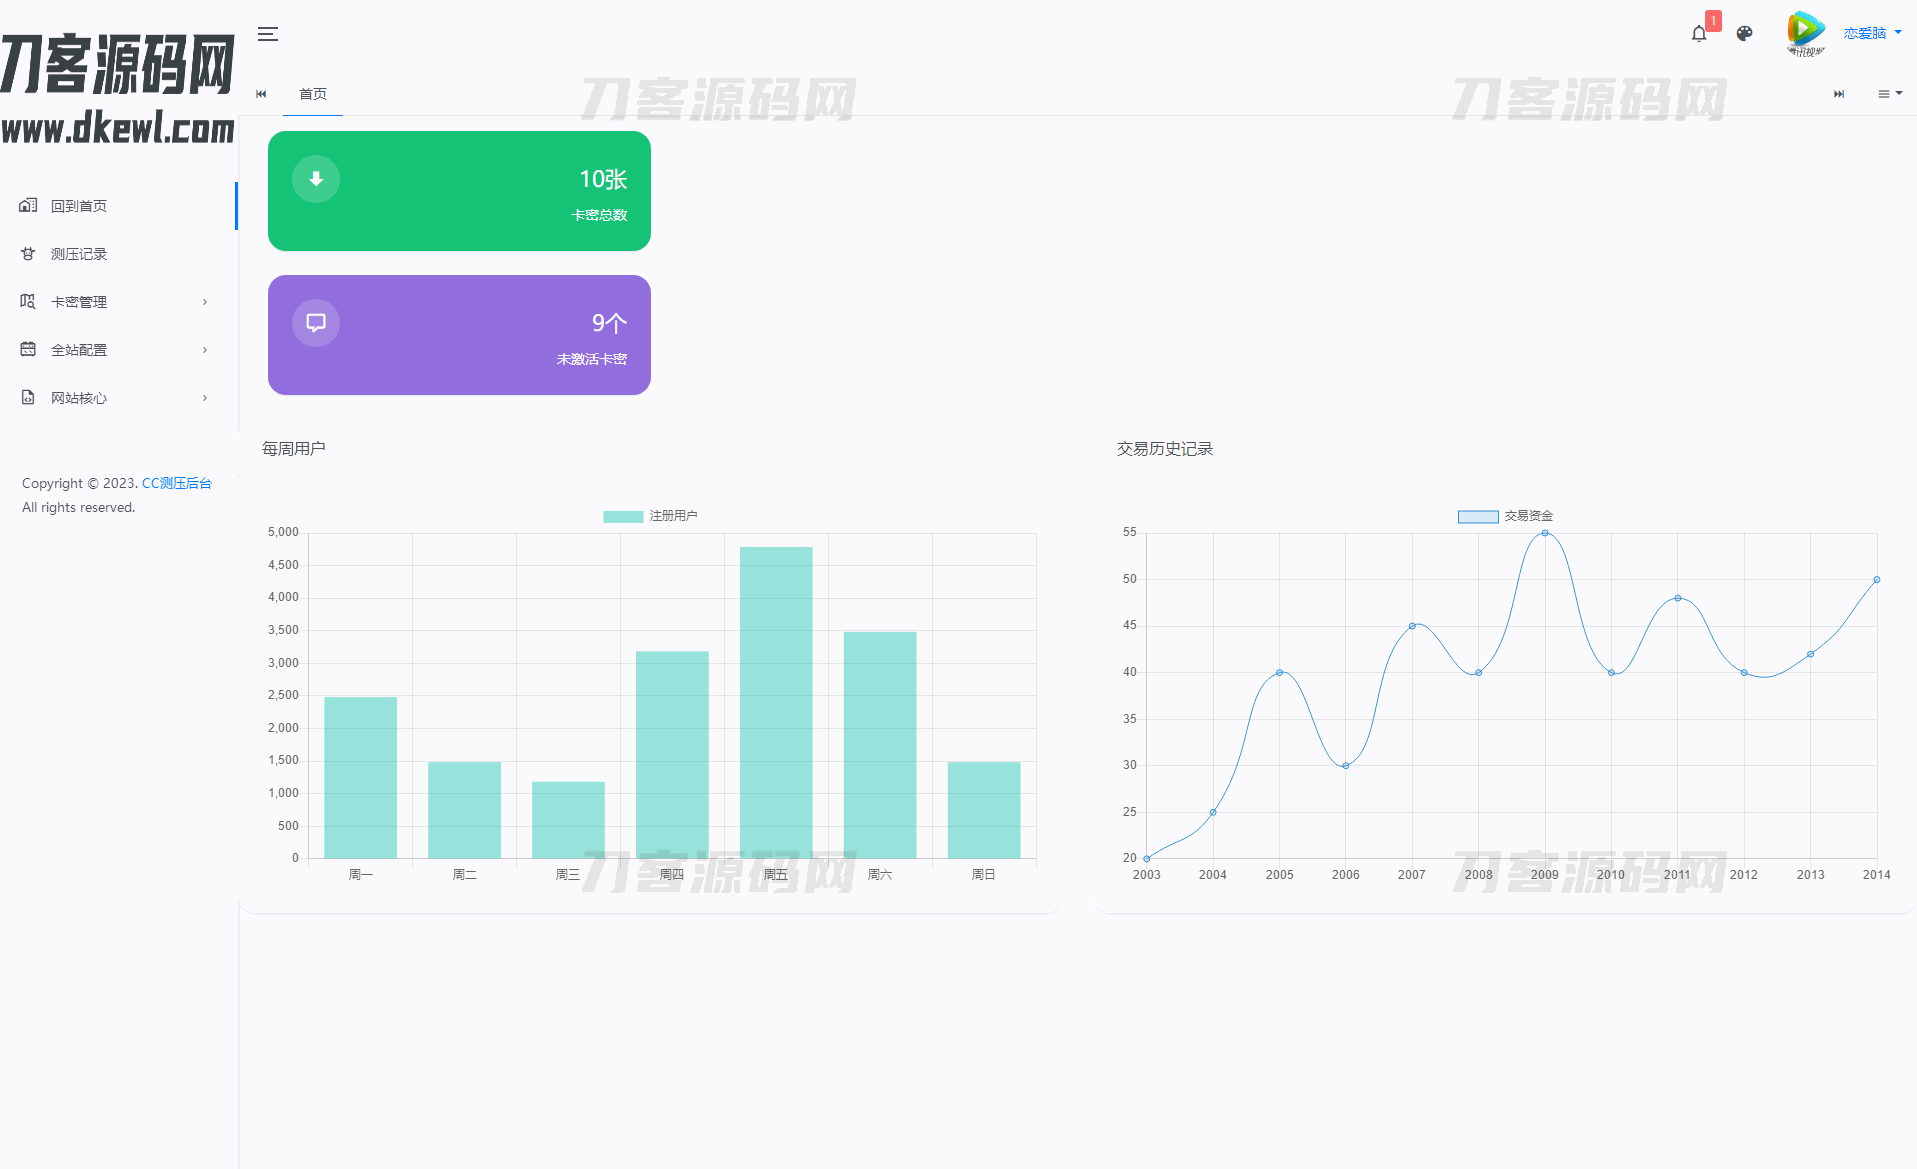Click the scroll tabs right icon
The width and height of the screenshot is (1917, 1169).
tap(1838, 94)
